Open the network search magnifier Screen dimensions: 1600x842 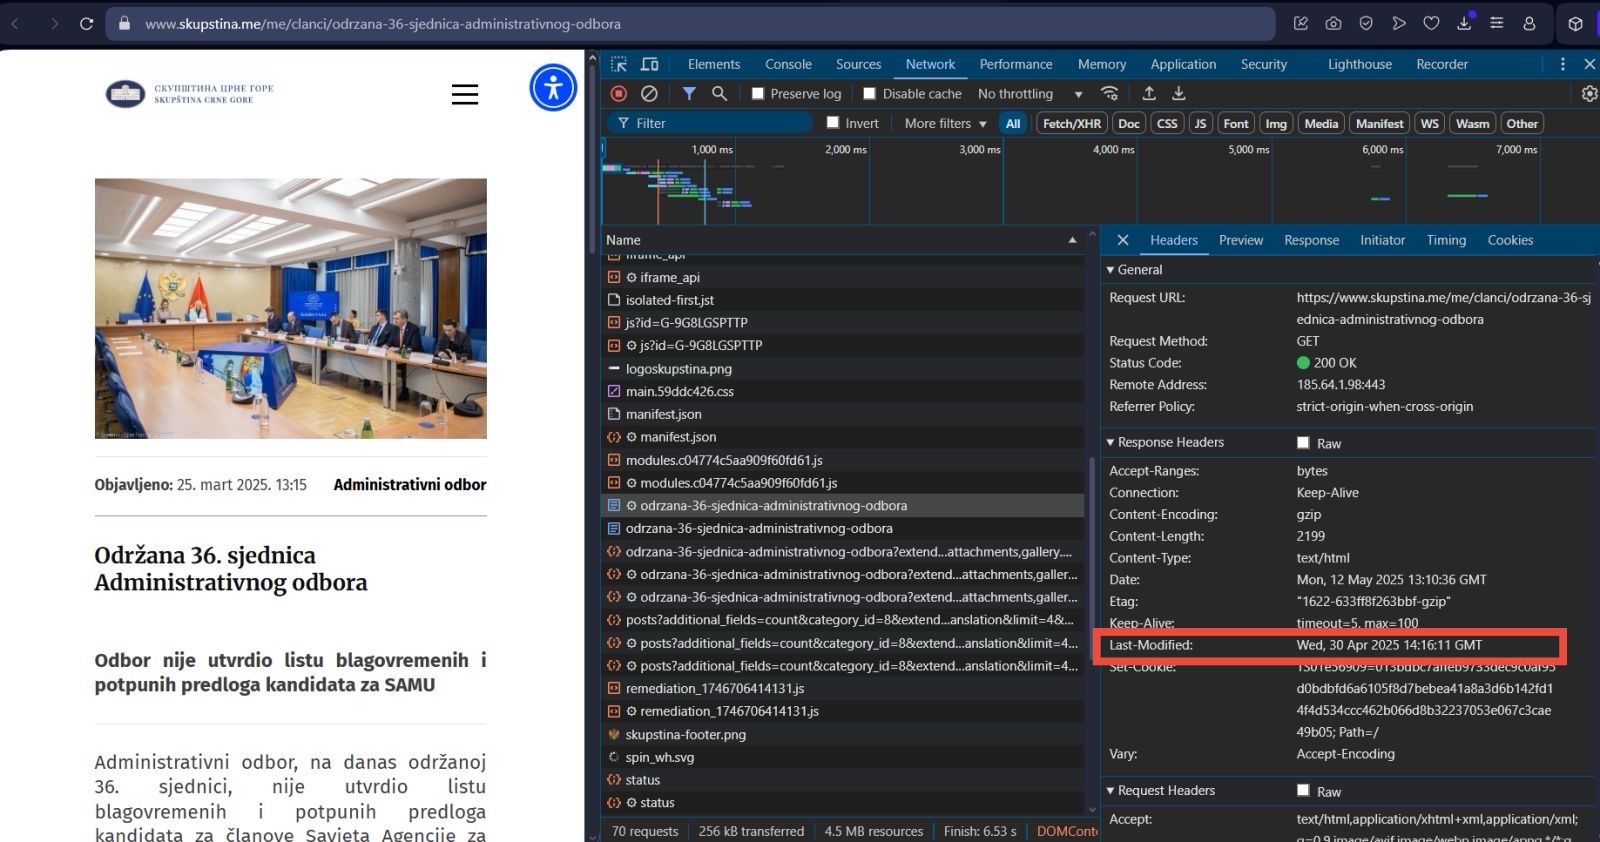tap(719, 93)
